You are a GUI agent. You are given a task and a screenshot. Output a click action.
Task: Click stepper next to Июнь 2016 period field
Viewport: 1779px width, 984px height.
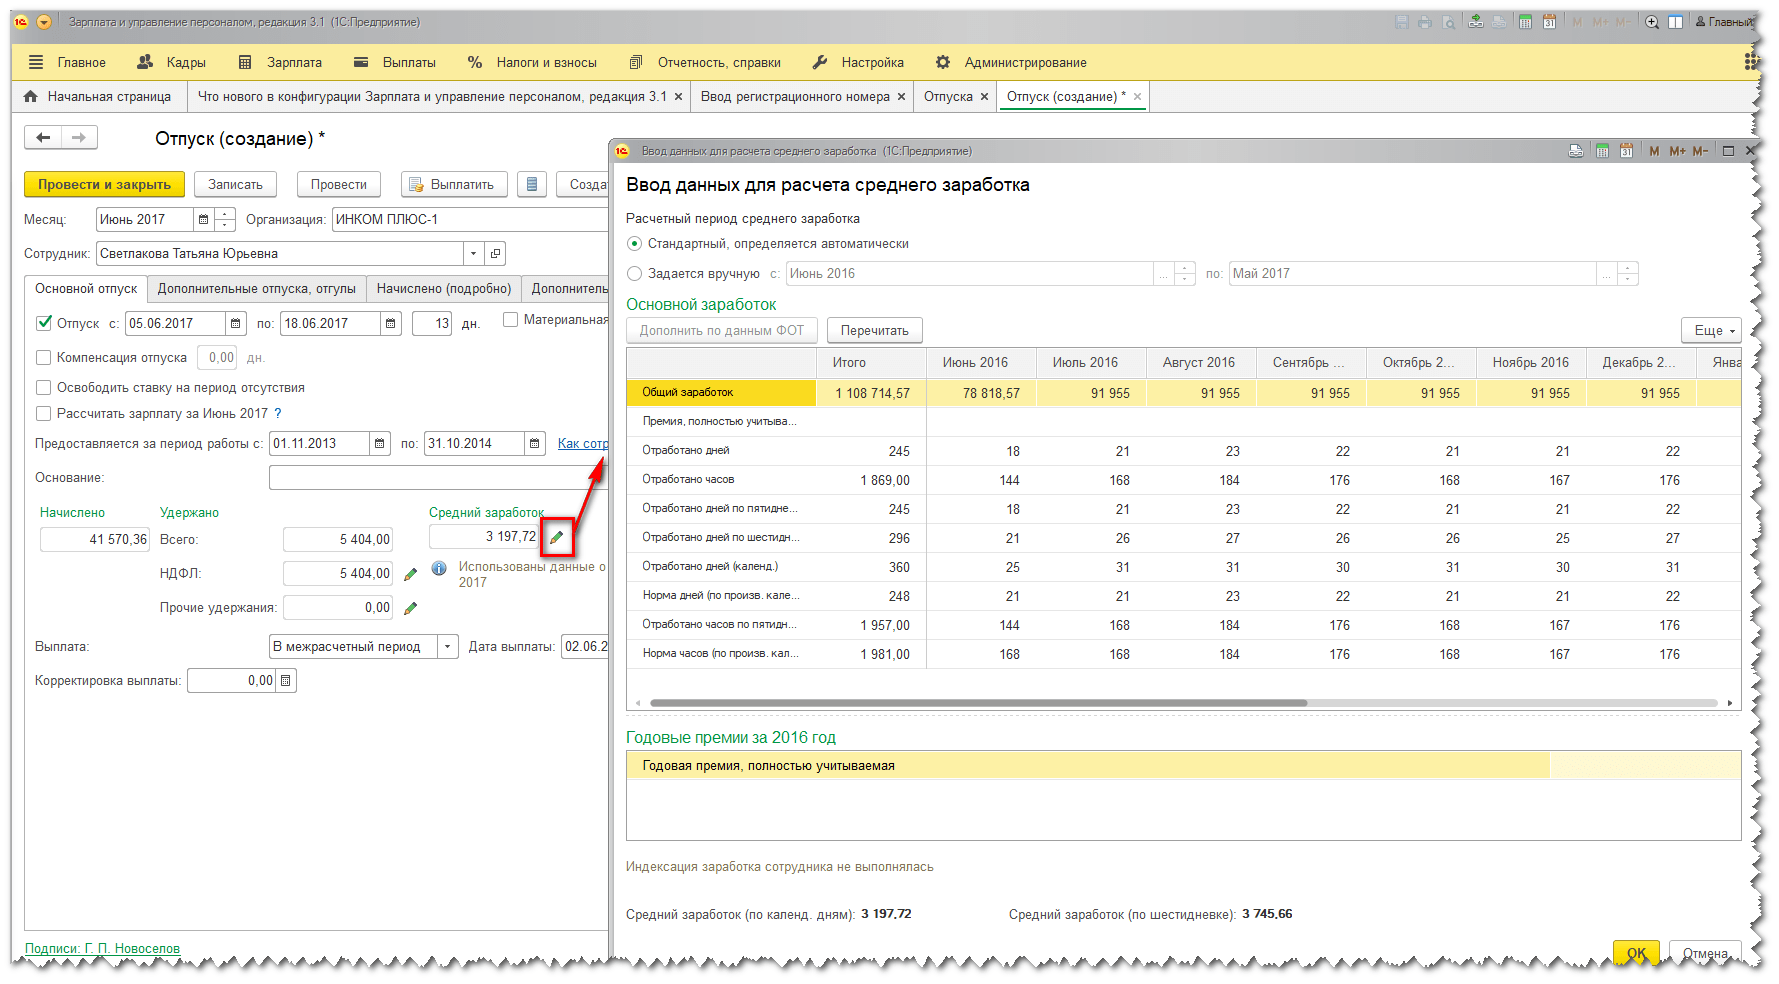pos(1185,273)
